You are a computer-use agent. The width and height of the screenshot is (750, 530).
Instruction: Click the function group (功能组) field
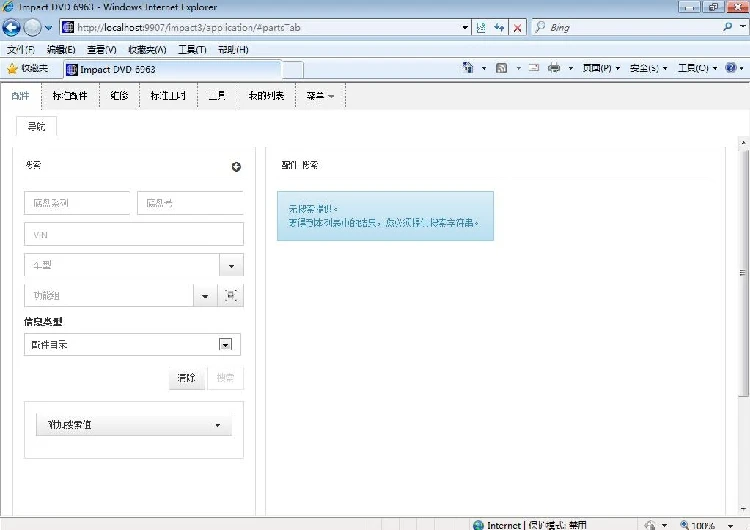[x=109, y=296]
